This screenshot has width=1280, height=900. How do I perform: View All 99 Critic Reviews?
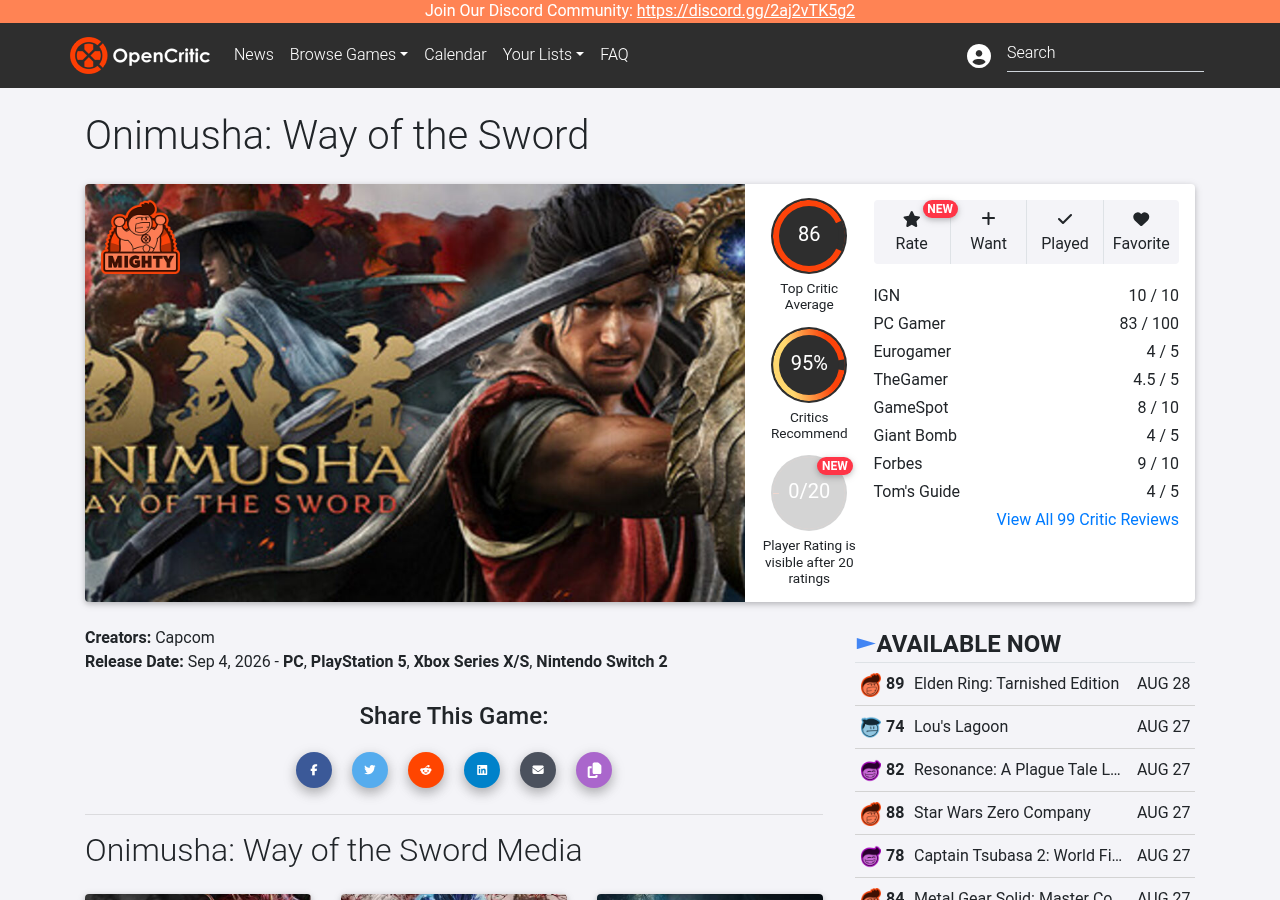click(x=1088, y=520)
